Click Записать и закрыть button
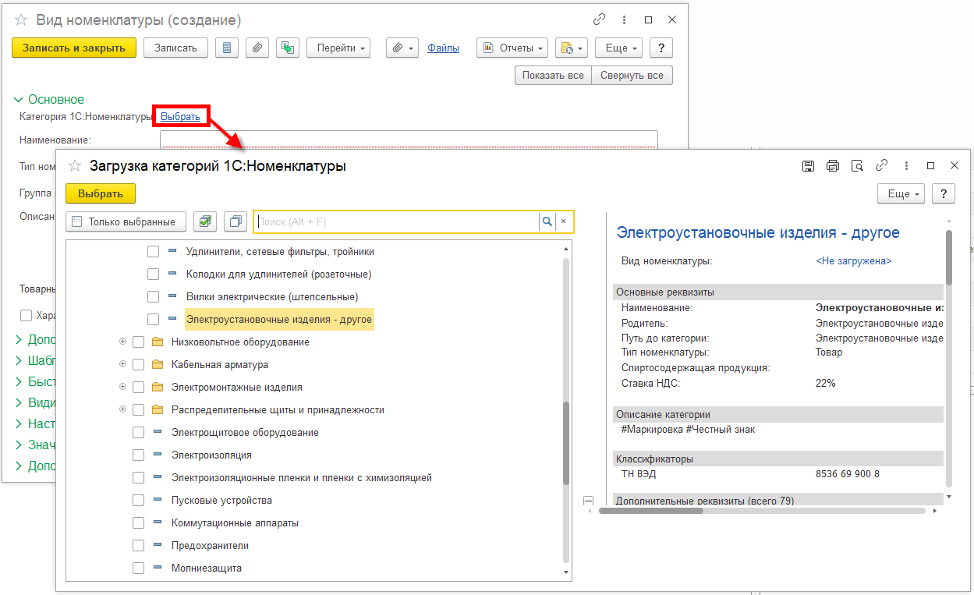This screenshot has width=974, height=595. (x=74, y=48)
